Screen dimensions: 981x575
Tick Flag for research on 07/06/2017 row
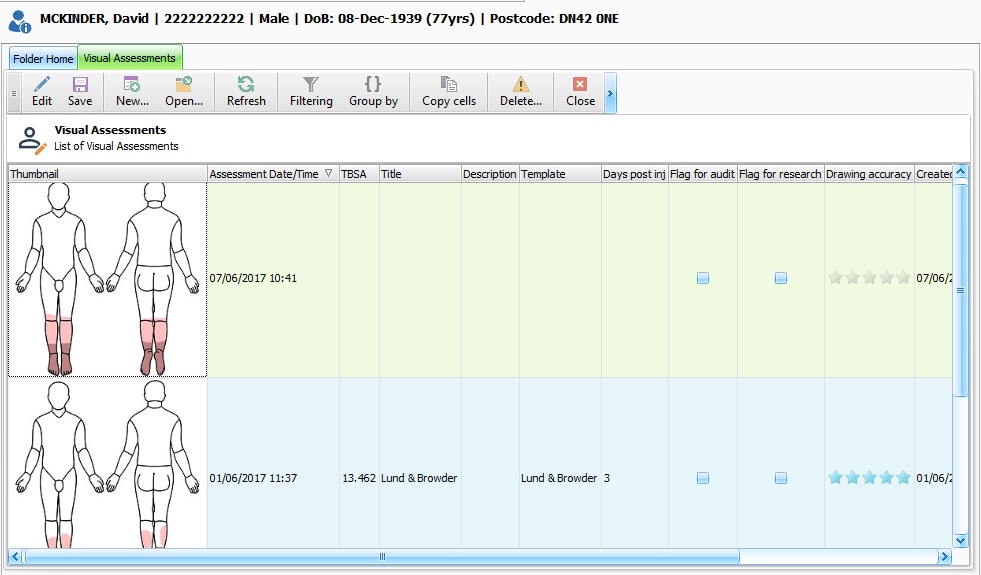tap(781, 278)
